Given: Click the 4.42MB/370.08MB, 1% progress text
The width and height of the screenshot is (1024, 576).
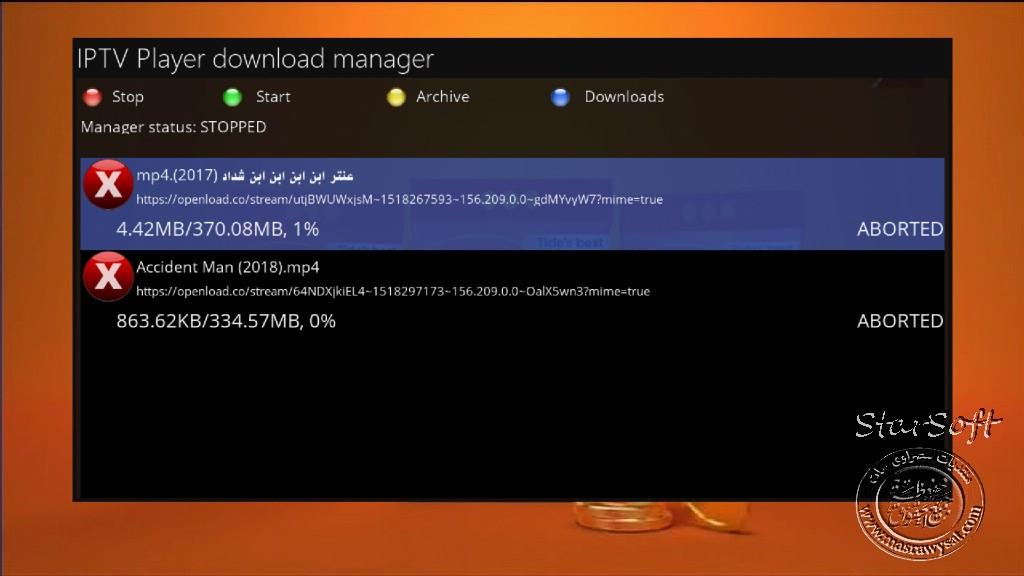Looking at the screenshot, I should 217,229.
